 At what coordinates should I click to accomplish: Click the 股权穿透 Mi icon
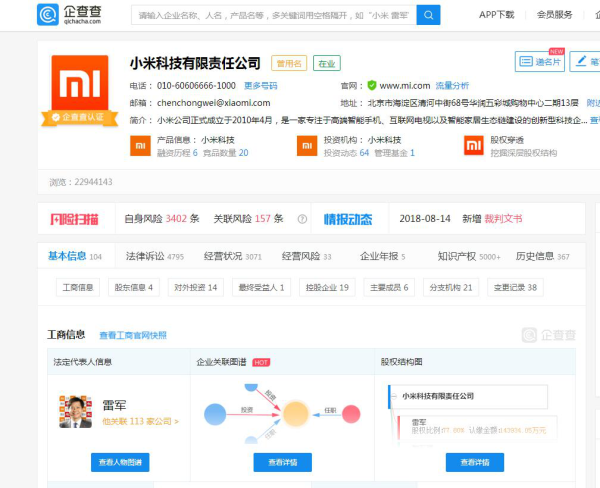473,147
